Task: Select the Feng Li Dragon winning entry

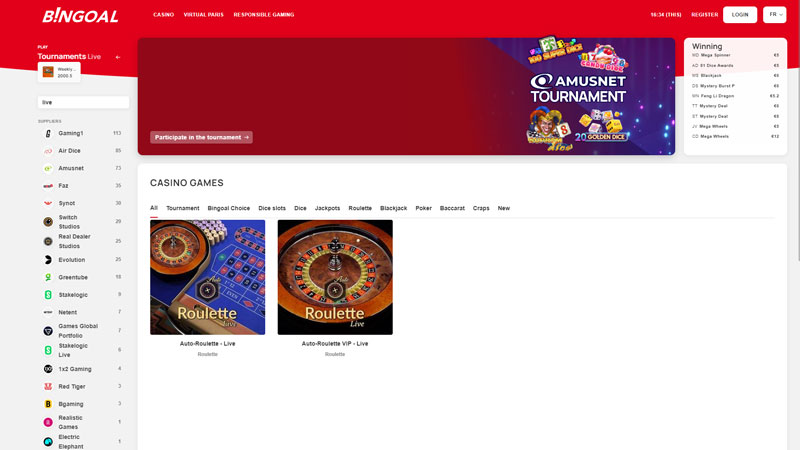Action: (x=735, y=96)
